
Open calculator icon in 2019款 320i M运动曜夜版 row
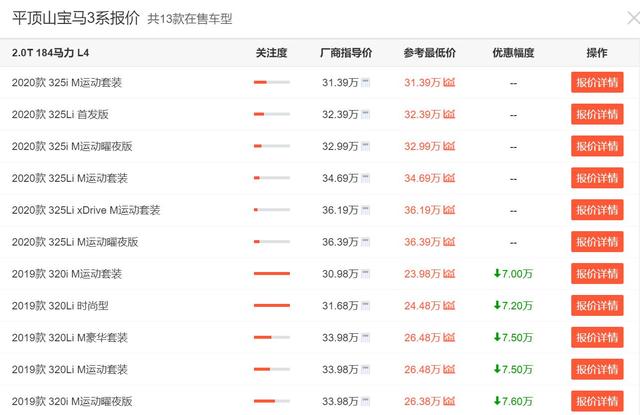tap(365, 401)
